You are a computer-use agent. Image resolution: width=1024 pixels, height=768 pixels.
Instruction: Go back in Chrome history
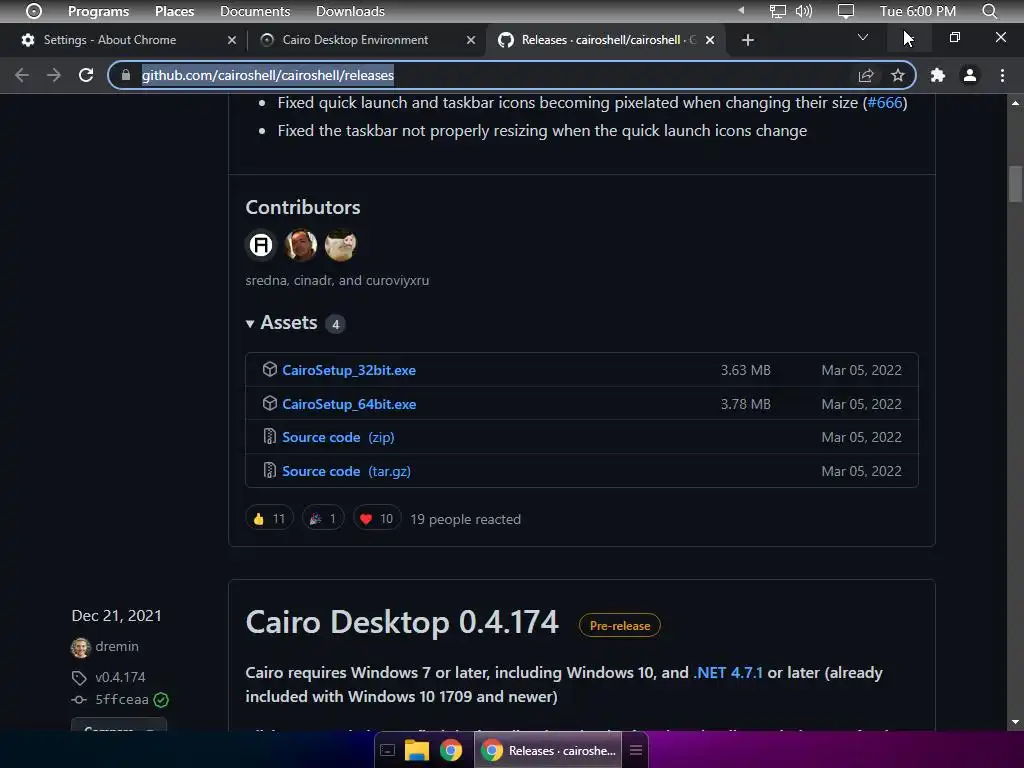22,75
